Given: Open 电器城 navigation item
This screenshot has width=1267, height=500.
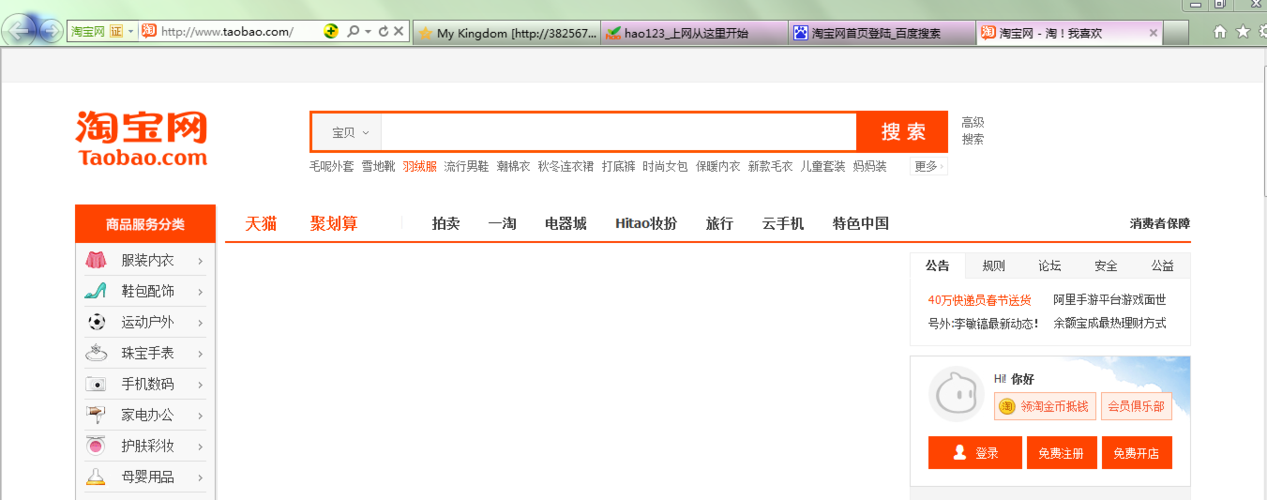Looking at the screenshot, I should tap(566, 224).
